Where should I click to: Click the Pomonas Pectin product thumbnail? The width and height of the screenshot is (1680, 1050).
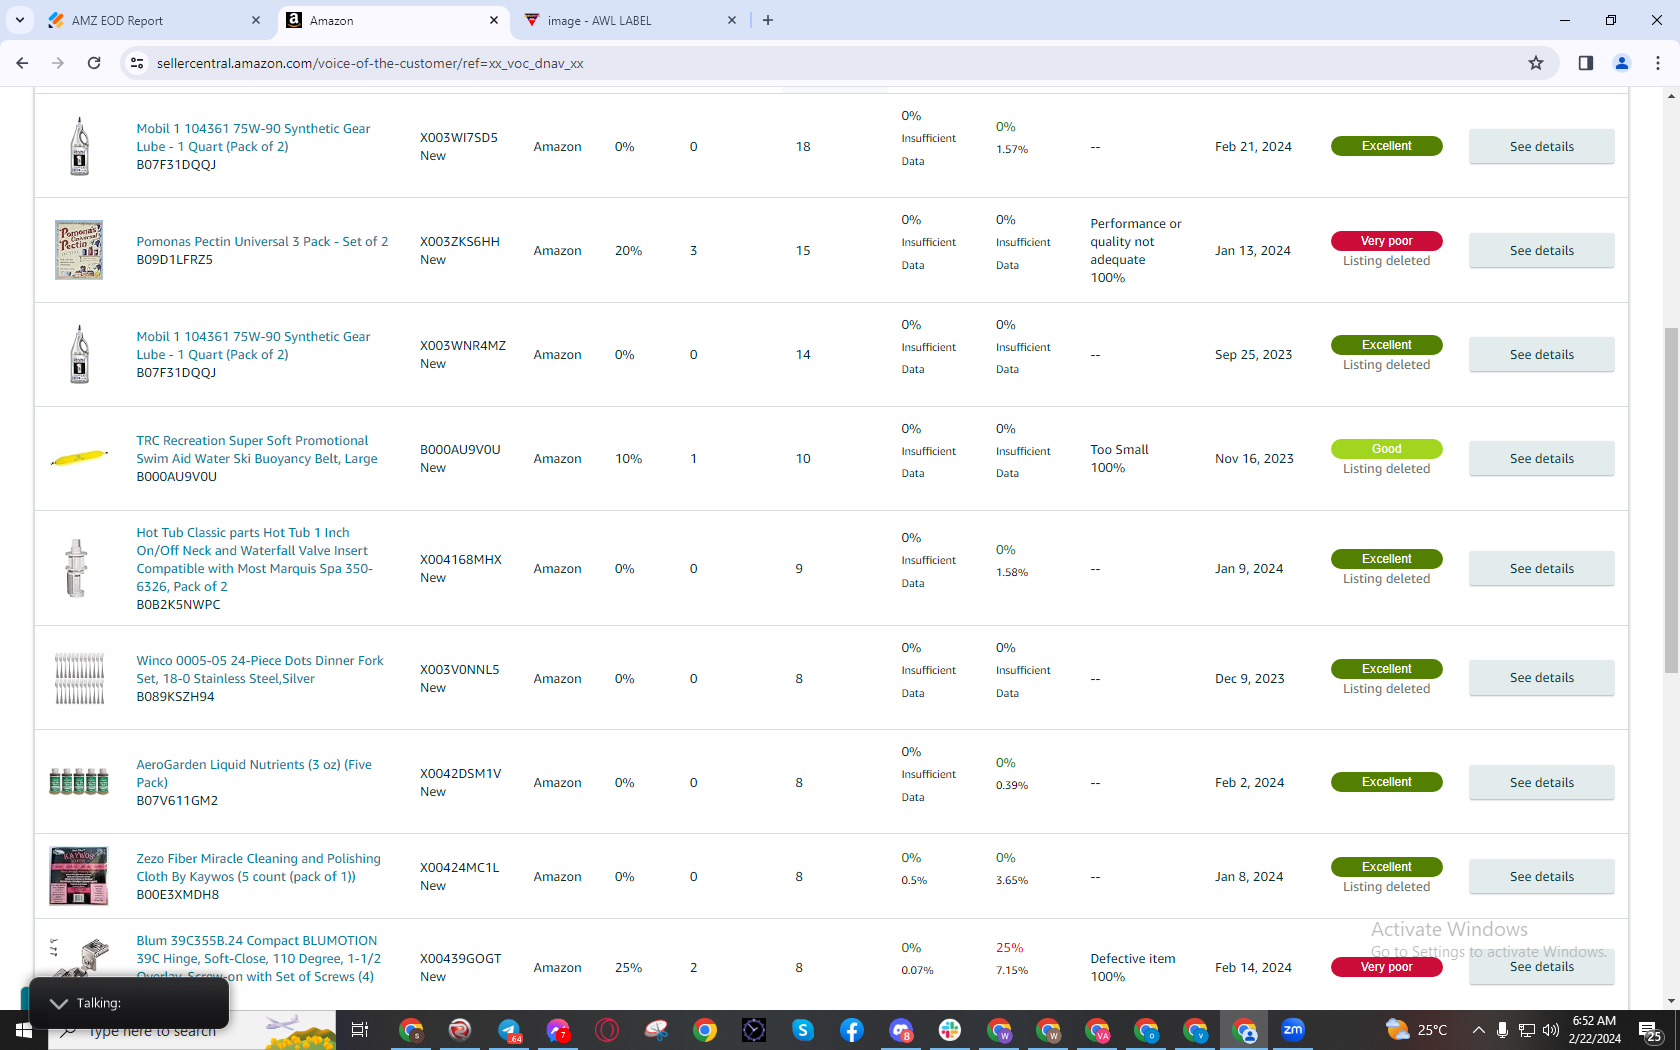point(79,249)
